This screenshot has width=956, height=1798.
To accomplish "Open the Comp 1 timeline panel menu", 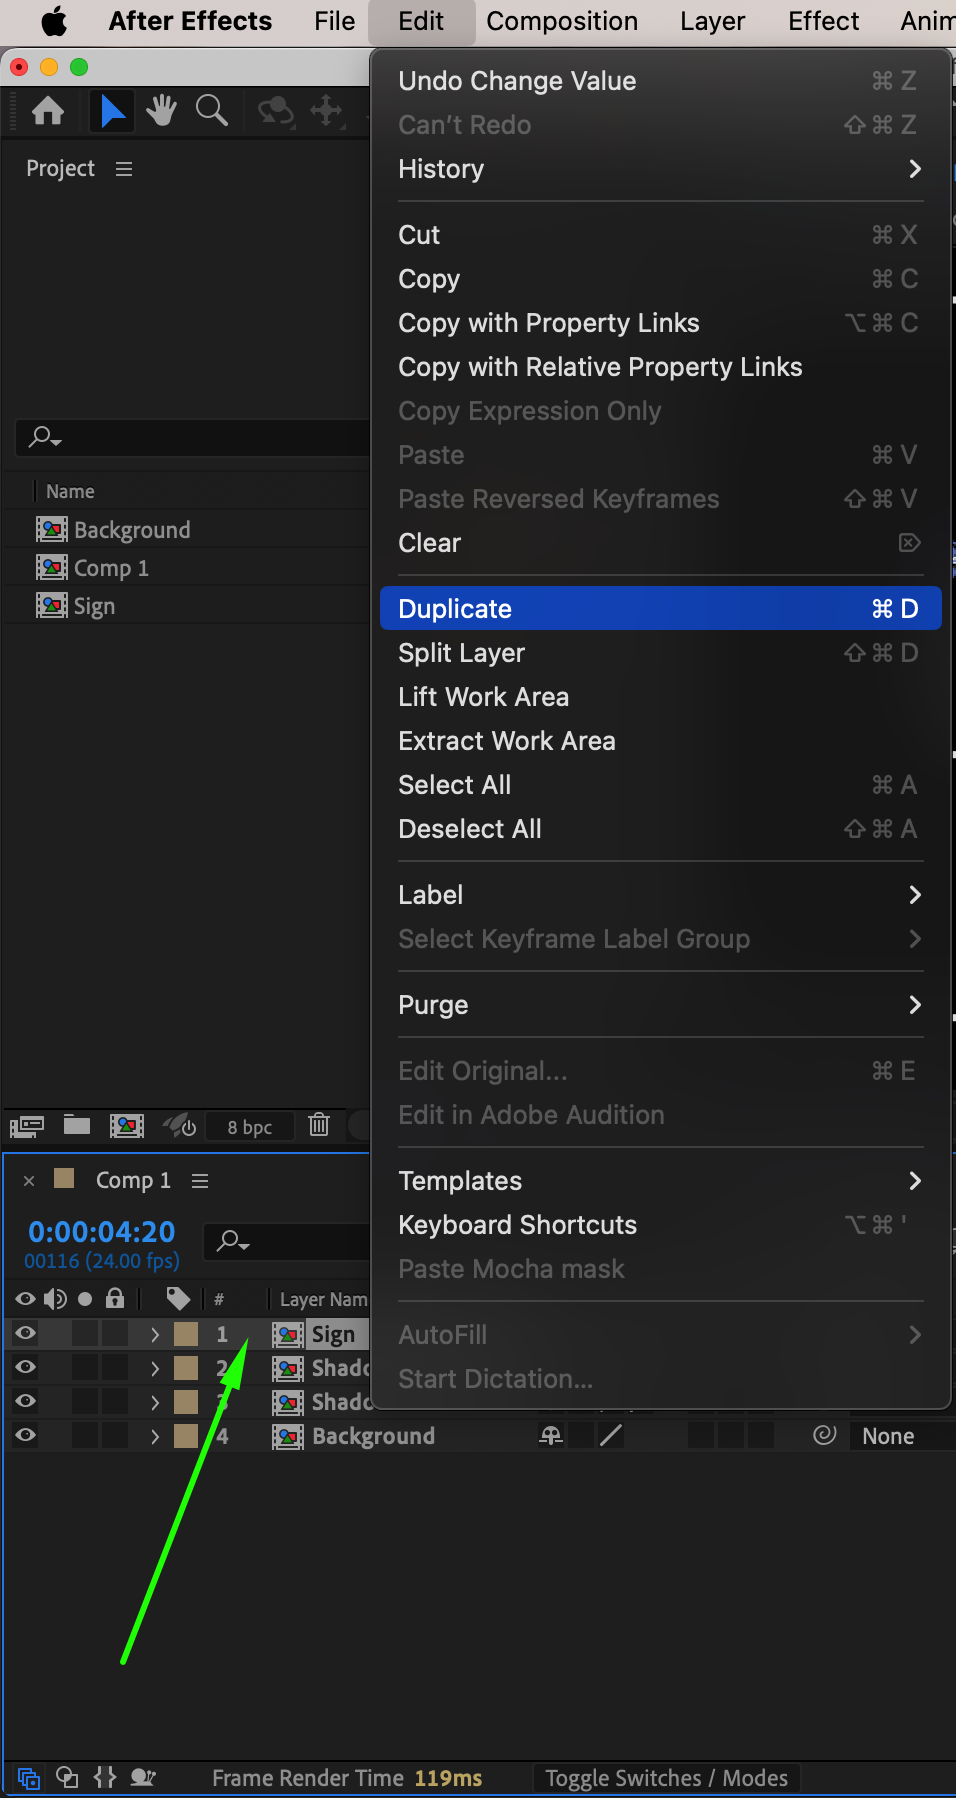I will click(x=200, y=1181).
